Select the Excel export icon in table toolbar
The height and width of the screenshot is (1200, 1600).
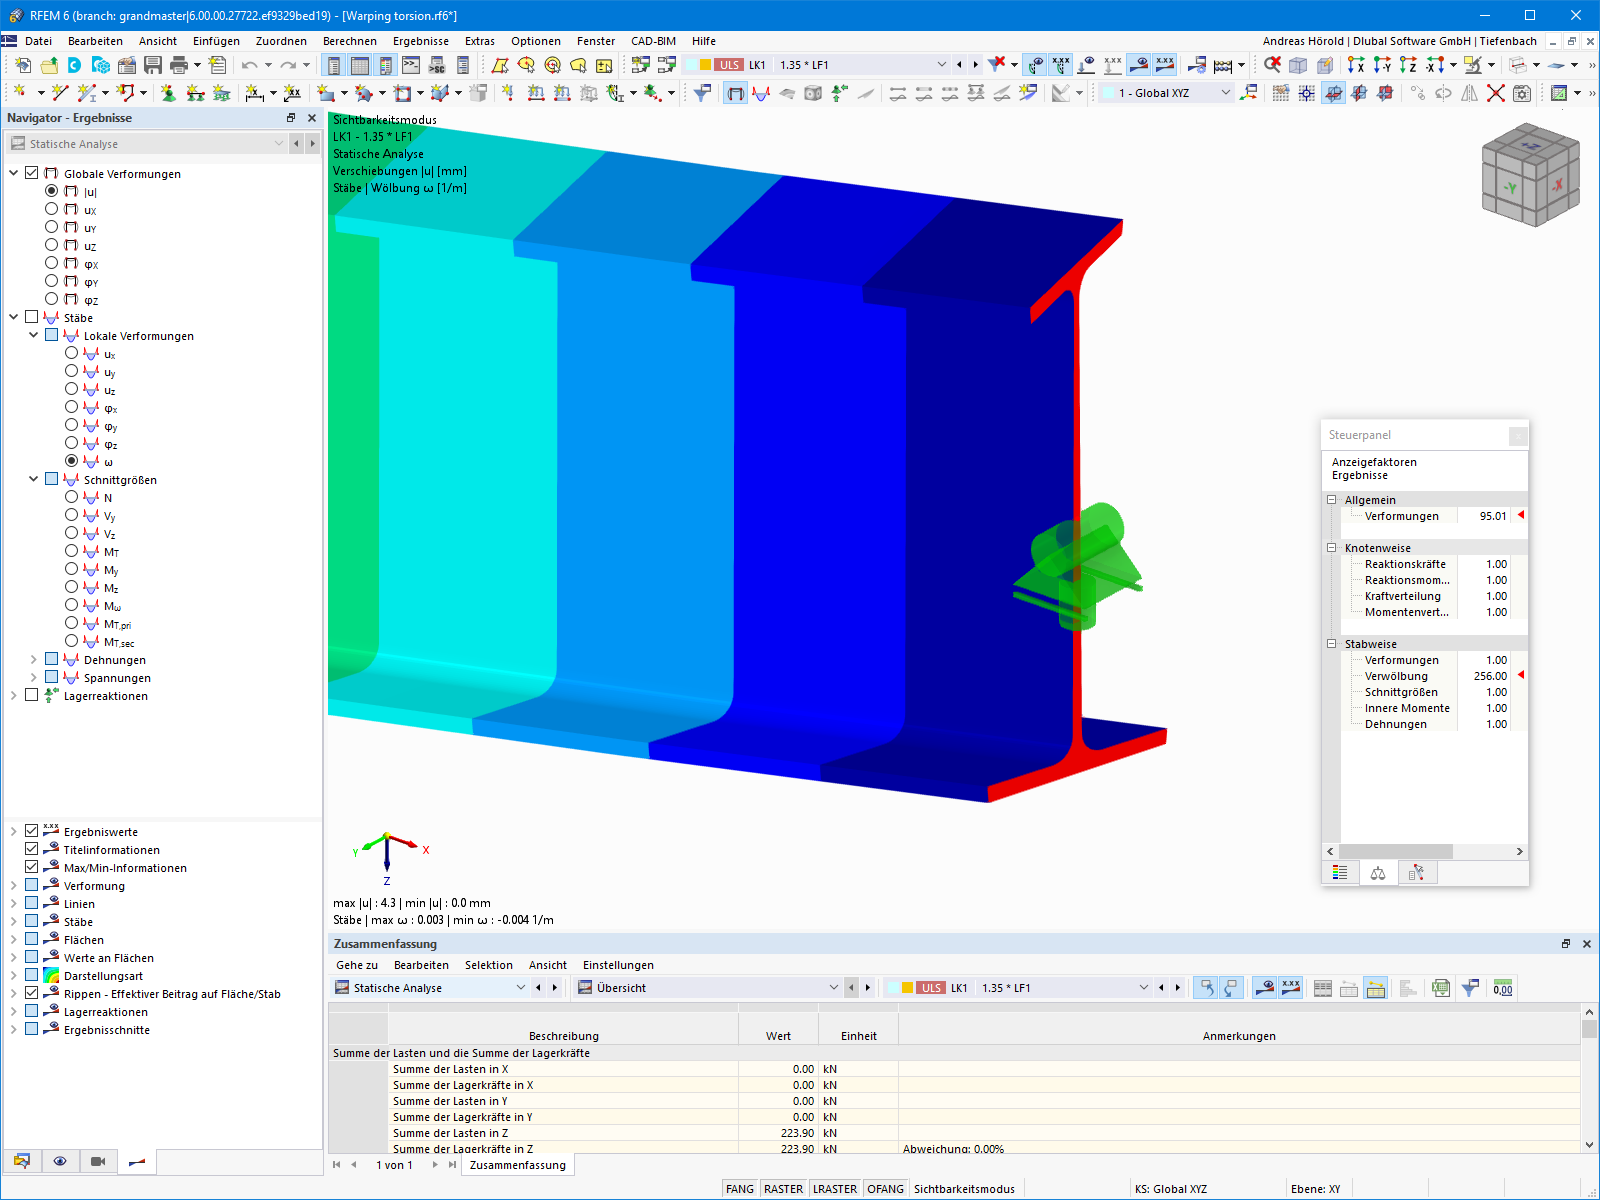(1440, 987)
